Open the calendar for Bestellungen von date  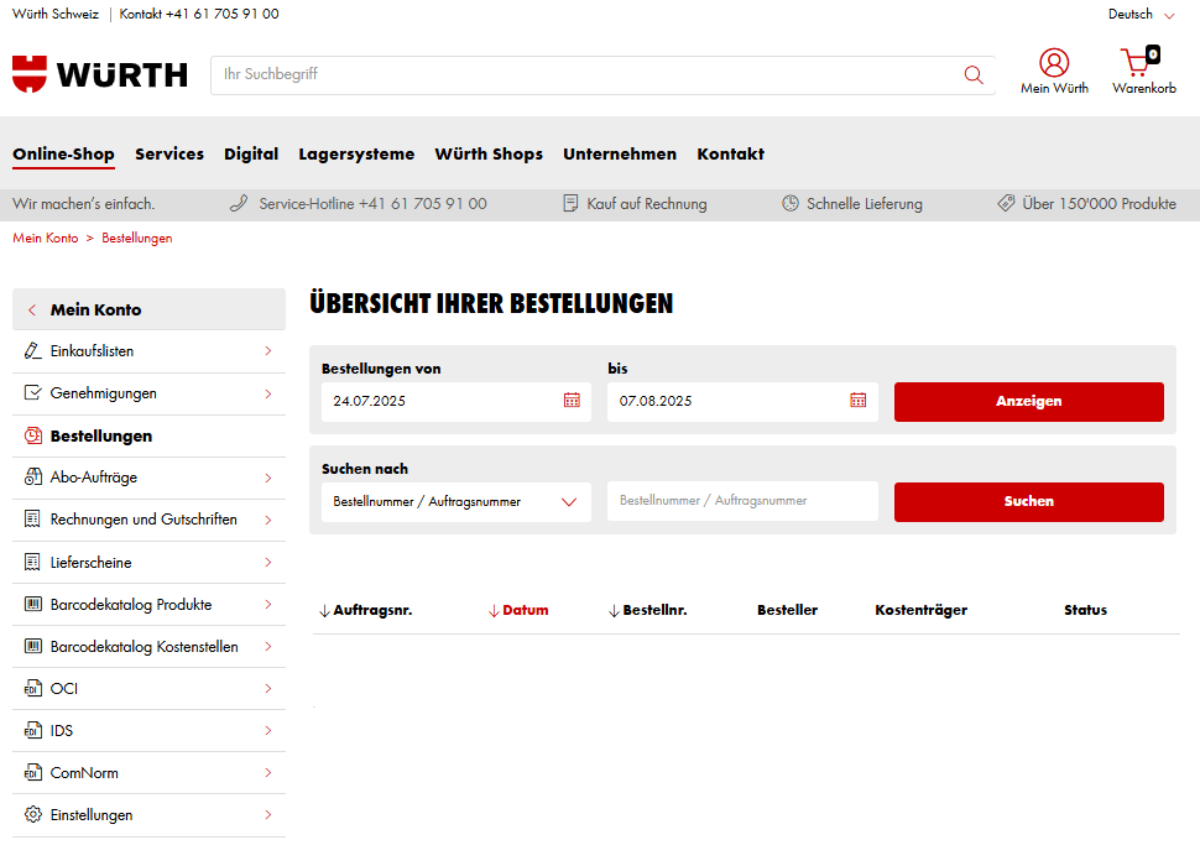[x=572, y=400]
